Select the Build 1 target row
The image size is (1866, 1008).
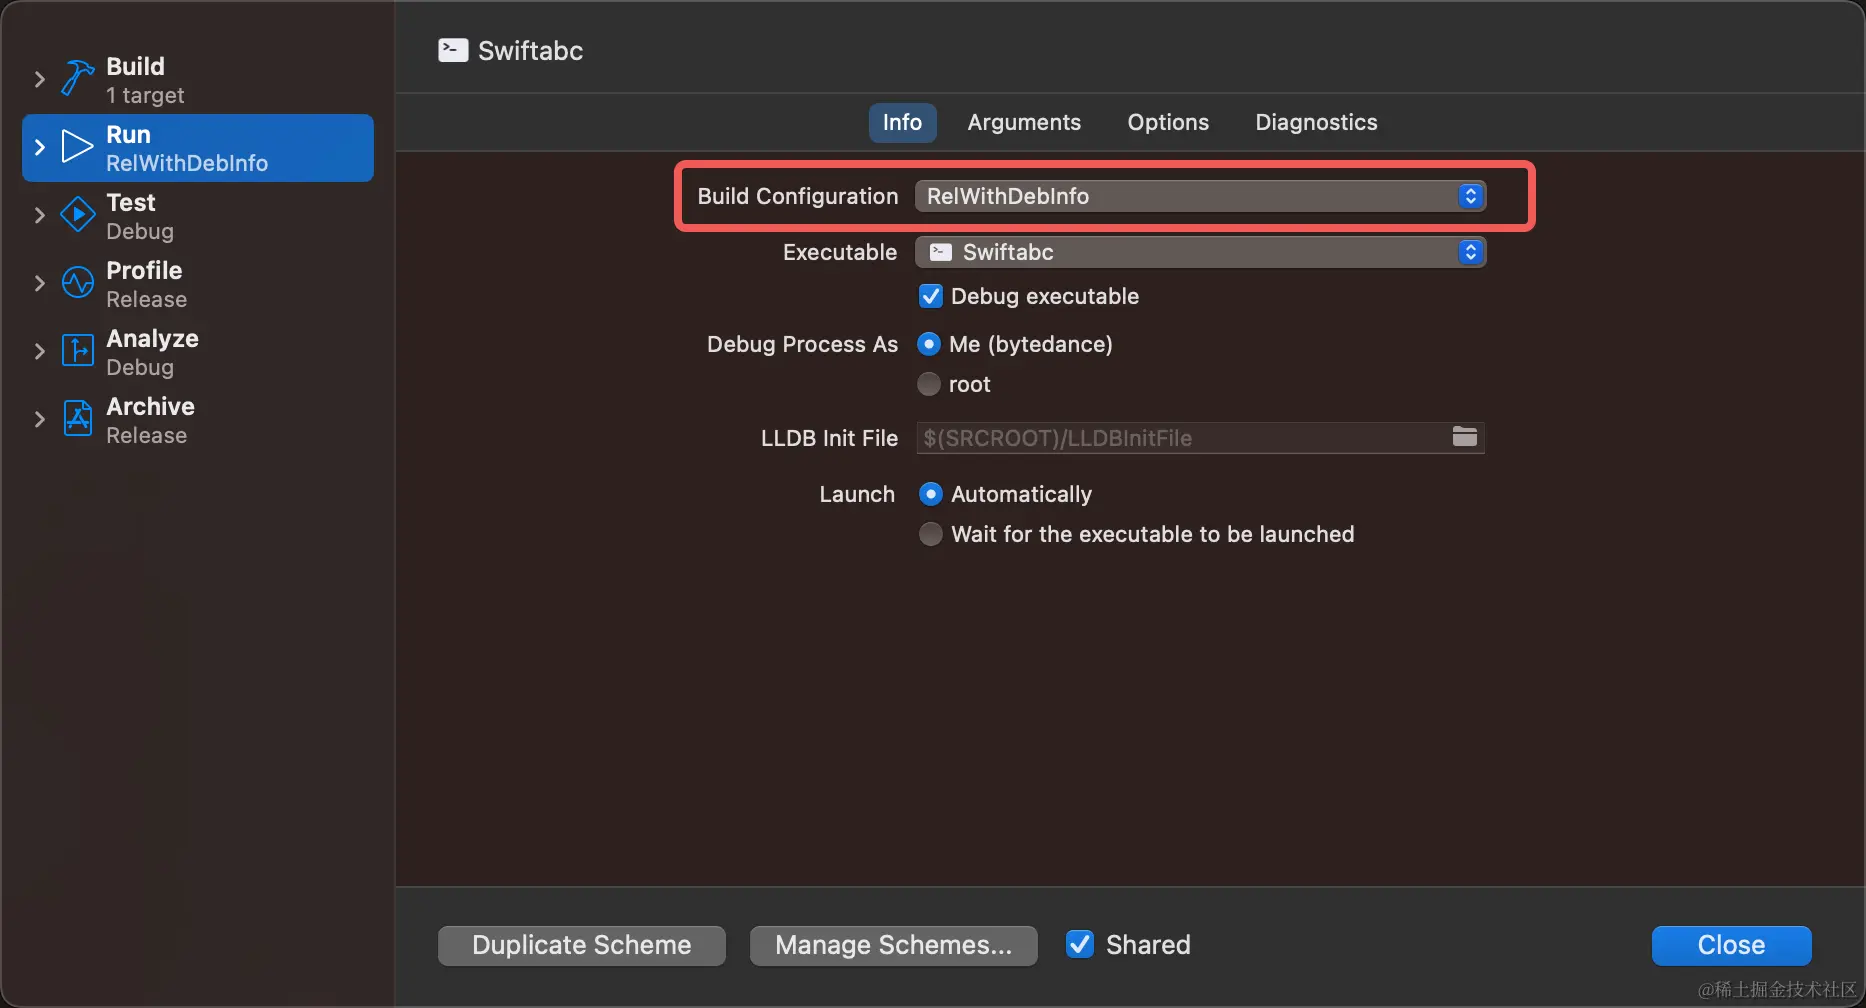[198, 80]
